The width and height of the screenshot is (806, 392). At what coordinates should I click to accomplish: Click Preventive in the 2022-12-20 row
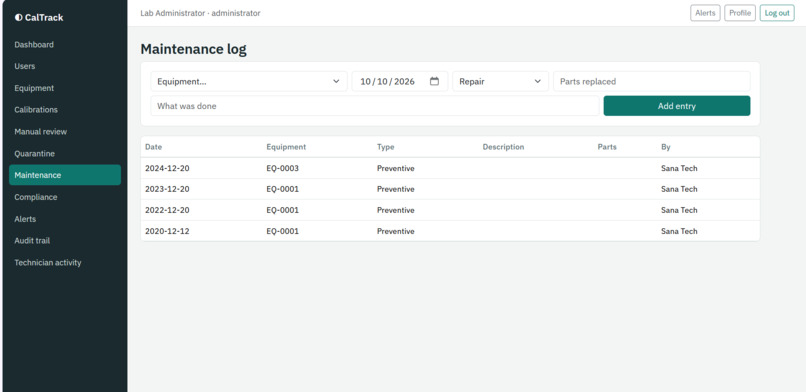(395, 210)
